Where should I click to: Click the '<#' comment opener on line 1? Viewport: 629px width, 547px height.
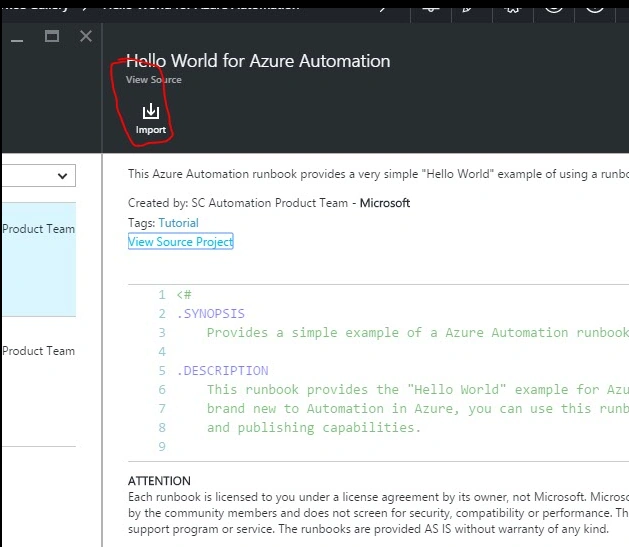point(184,295)
